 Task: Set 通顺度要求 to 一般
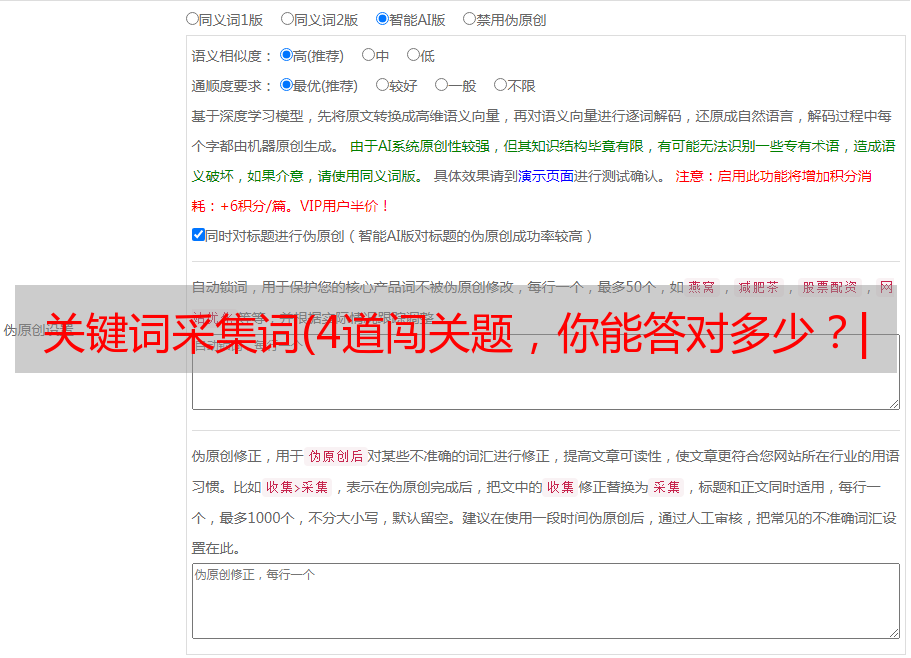(x=442, y=85)
